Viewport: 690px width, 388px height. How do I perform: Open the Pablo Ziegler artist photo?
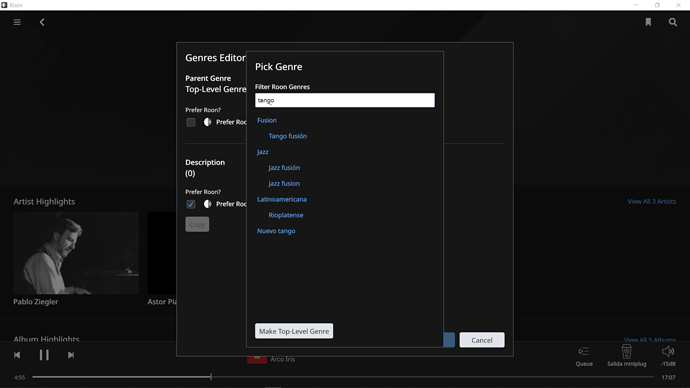pyautogui.click(x=76, y=253)
